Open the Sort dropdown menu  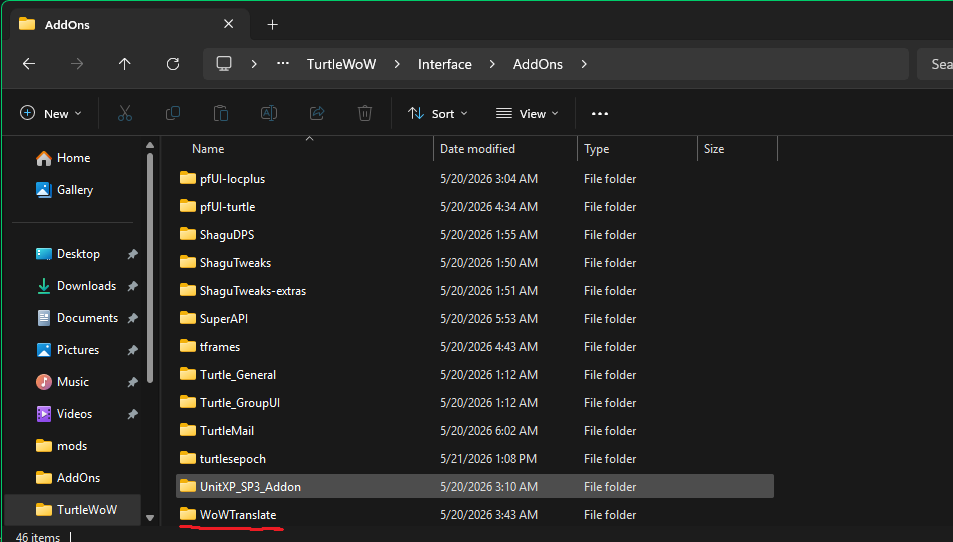pos(437,114)
